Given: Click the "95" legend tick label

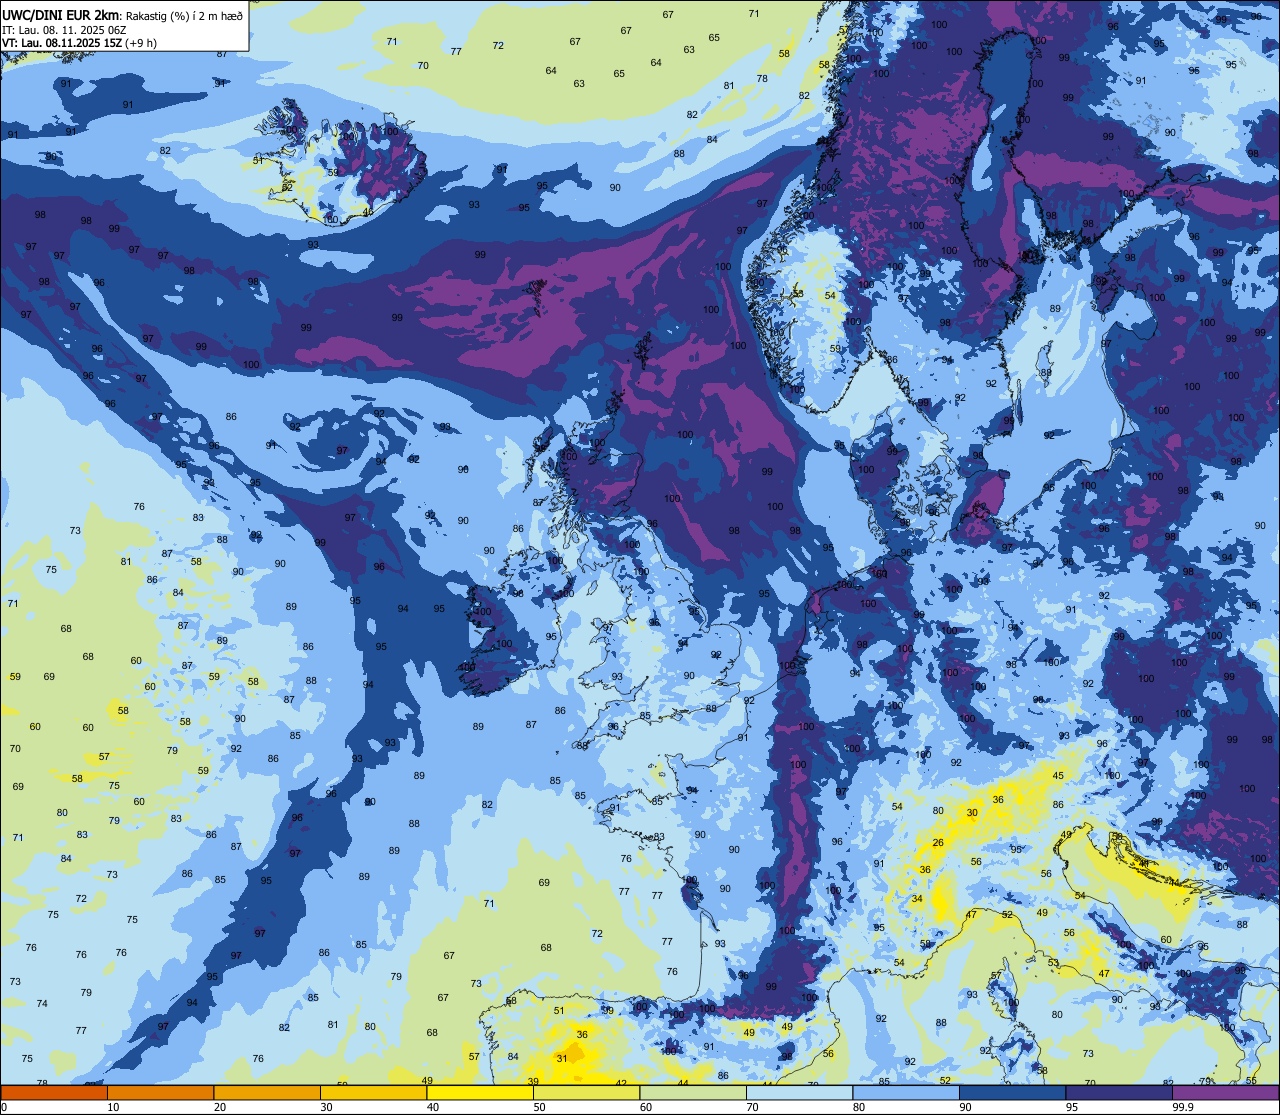Looking at the screenshot, I should pyautogui.click(x=1073, y=1107).
